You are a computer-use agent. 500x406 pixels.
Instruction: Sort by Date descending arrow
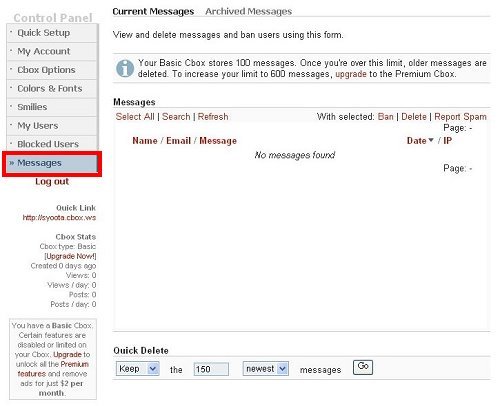pos(431,140)
